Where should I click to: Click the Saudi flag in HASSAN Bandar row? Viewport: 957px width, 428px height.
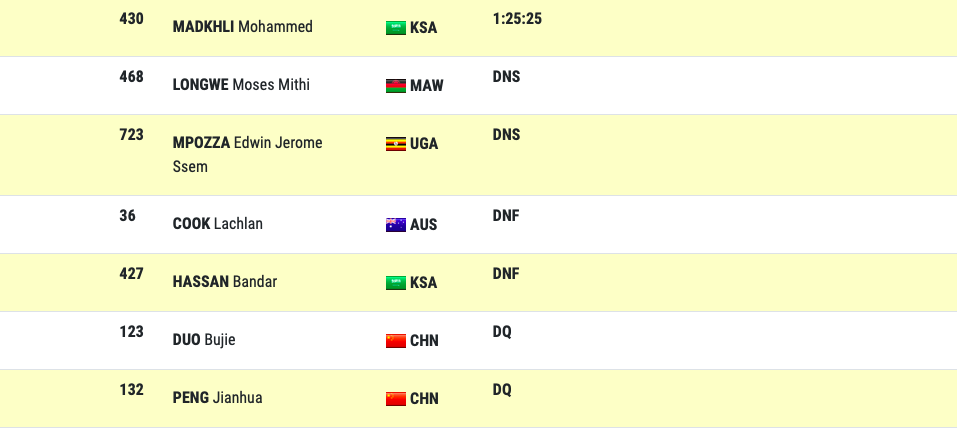click(x=395, y=283)
